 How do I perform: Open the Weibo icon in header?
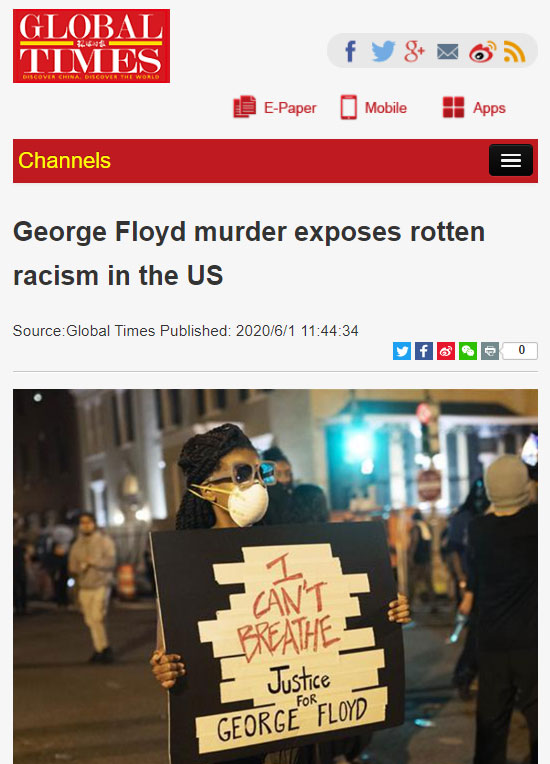(x=482, y=52)
